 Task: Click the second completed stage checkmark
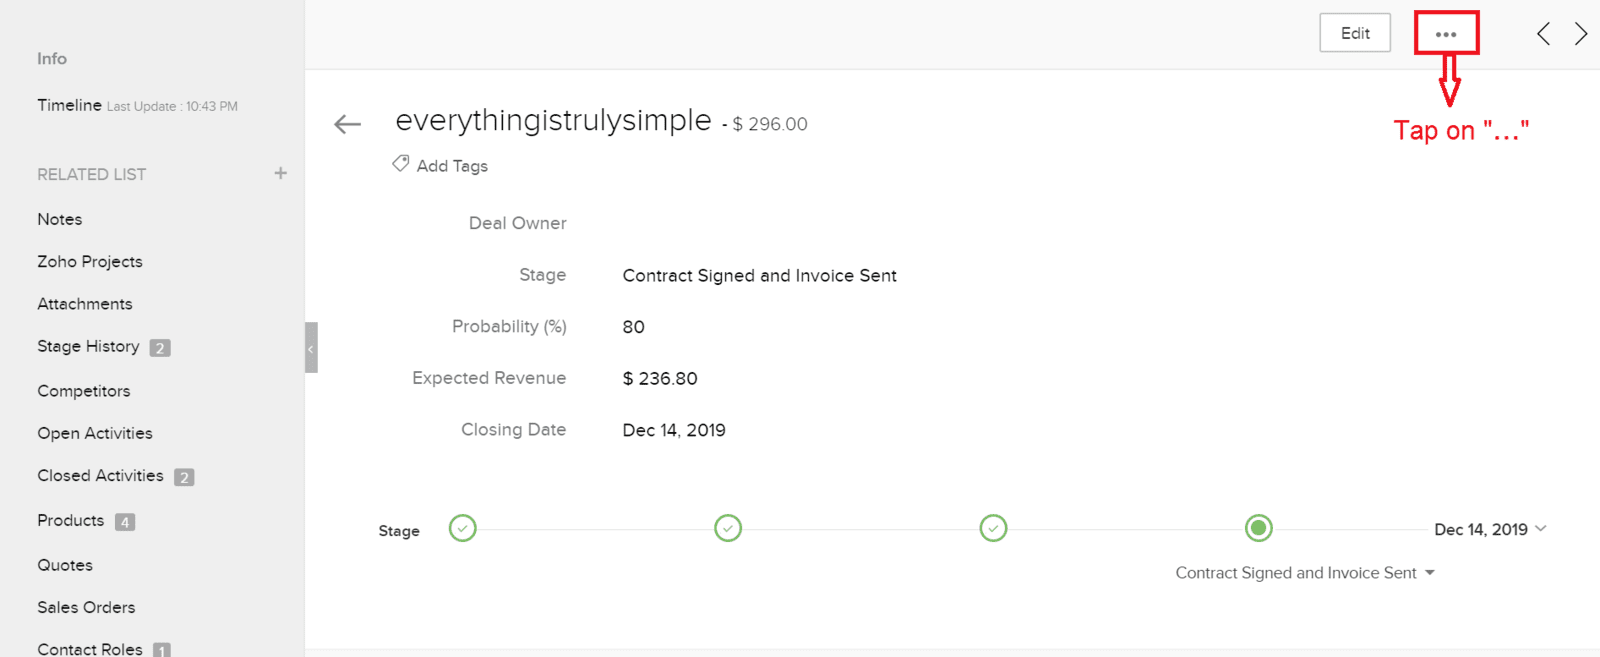(x=728, y=528)
